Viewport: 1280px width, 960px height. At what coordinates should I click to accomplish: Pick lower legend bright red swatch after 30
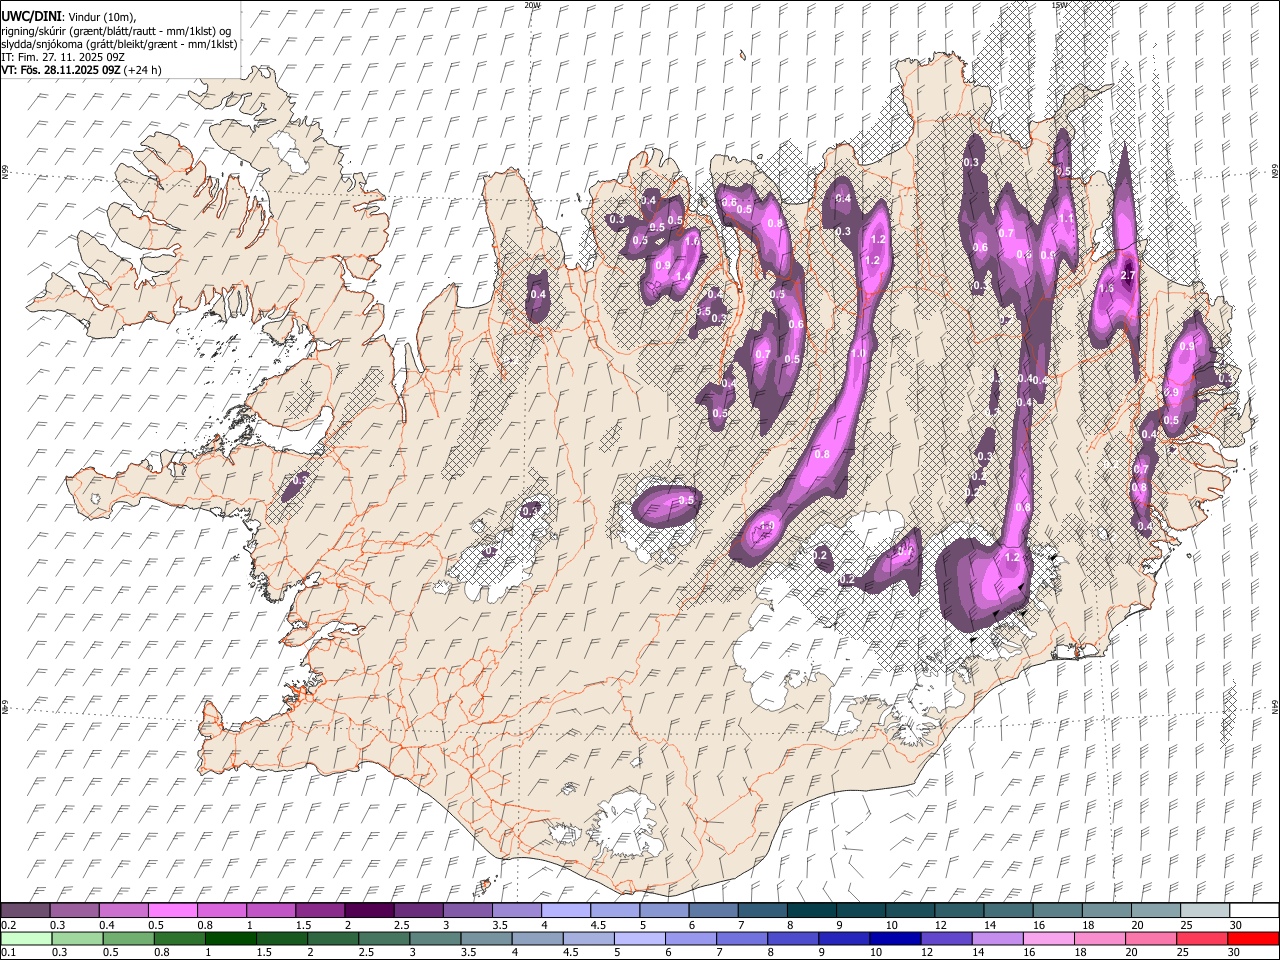(x=1253, y=939)
